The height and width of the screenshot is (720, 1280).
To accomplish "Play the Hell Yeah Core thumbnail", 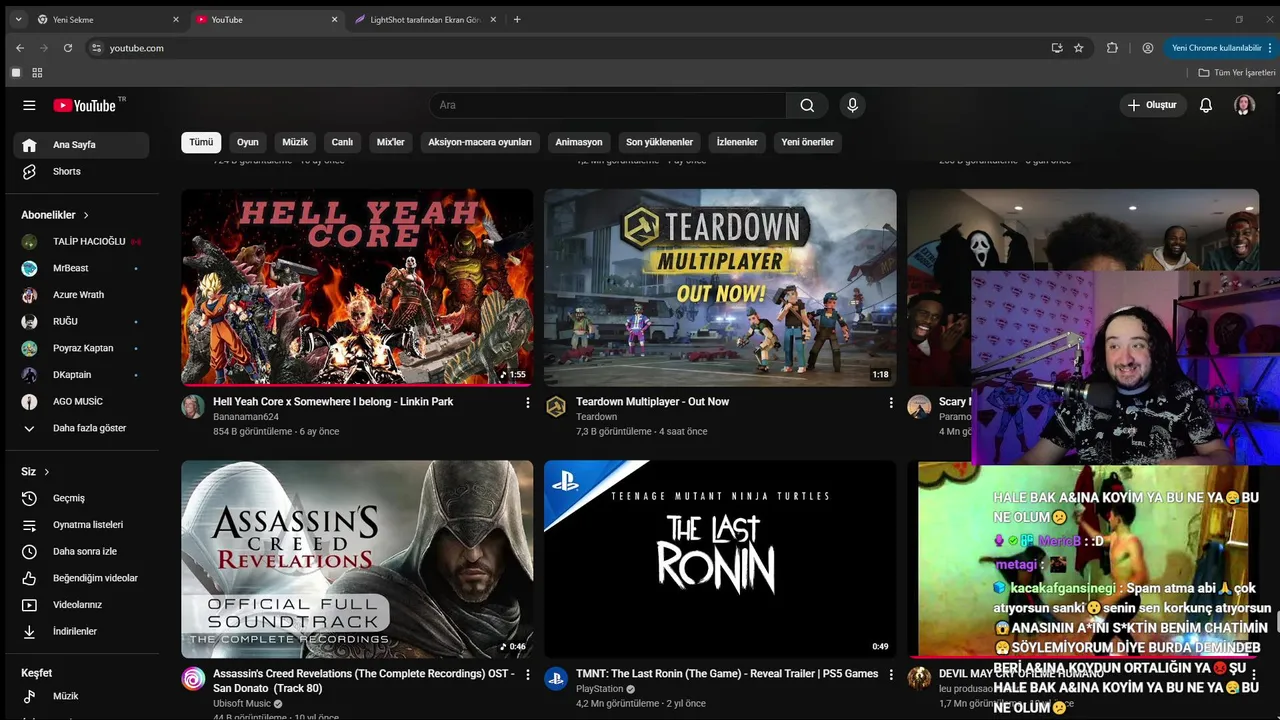I will click(x=357, y=287).
